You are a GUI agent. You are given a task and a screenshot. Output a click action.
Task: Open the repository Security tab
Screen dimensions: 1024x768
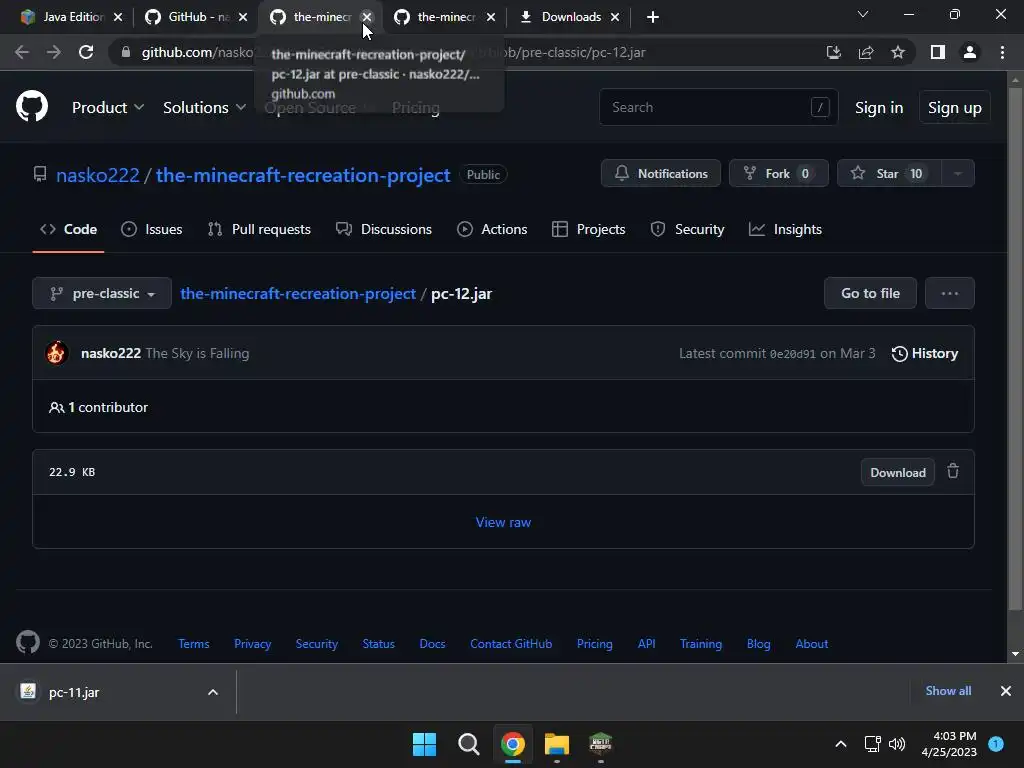click(687, 229)
